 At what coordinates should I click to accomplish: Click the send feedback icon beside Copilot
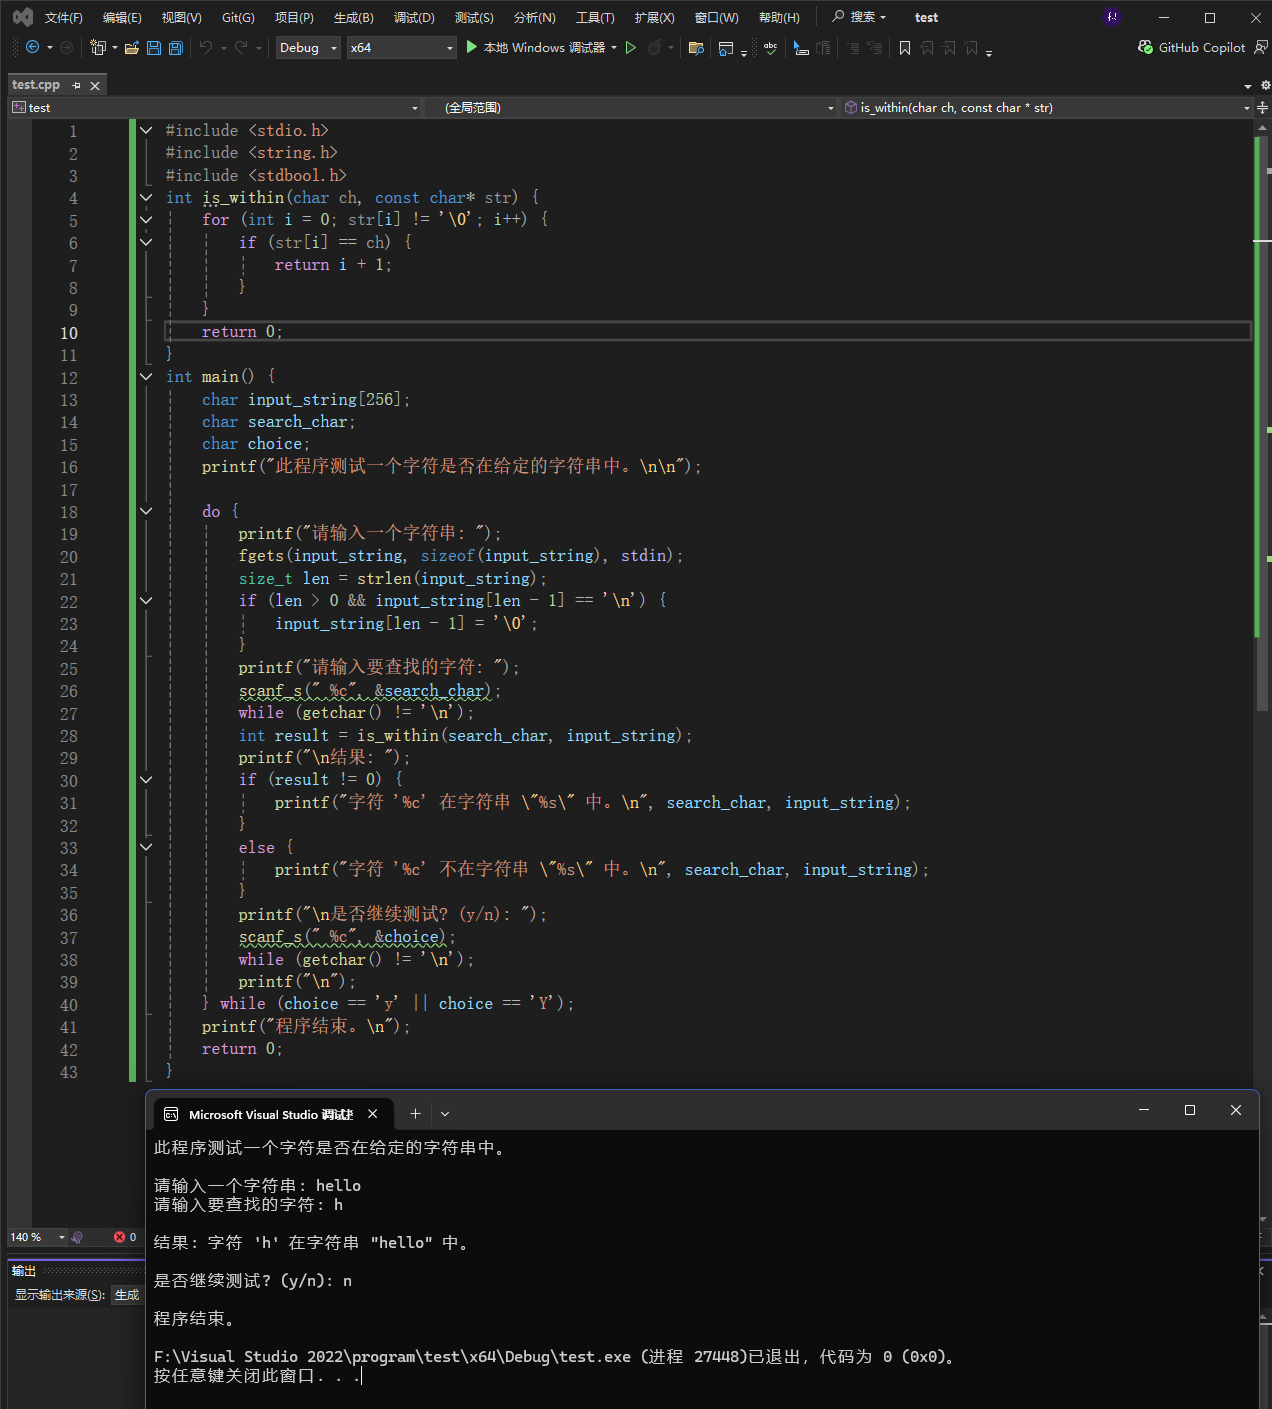click(1261, 47)
